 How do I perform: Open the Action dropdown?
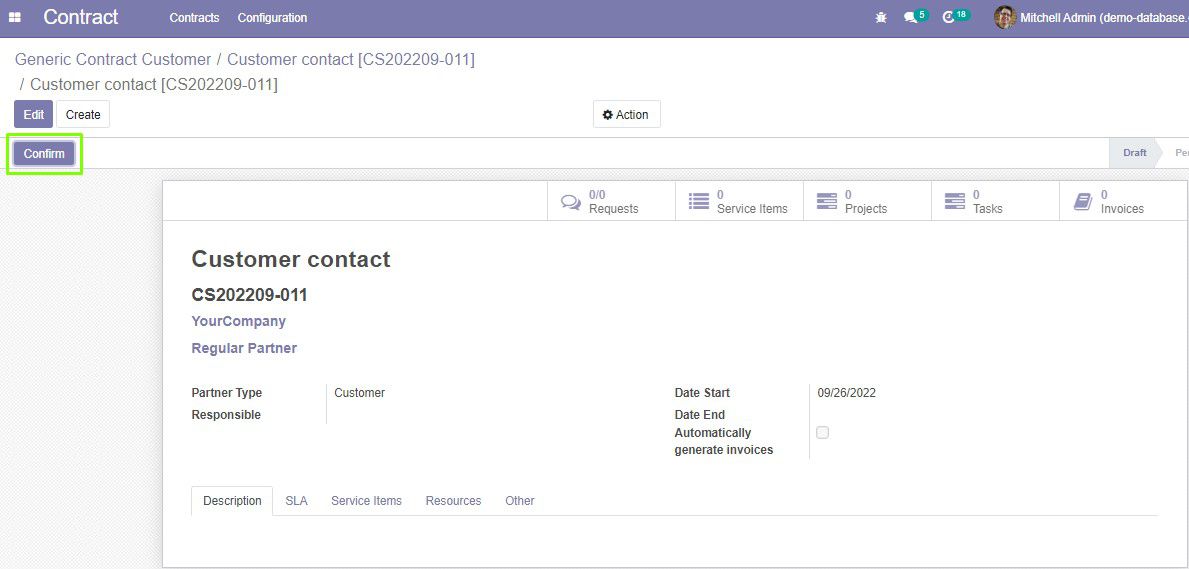[626, 115]
